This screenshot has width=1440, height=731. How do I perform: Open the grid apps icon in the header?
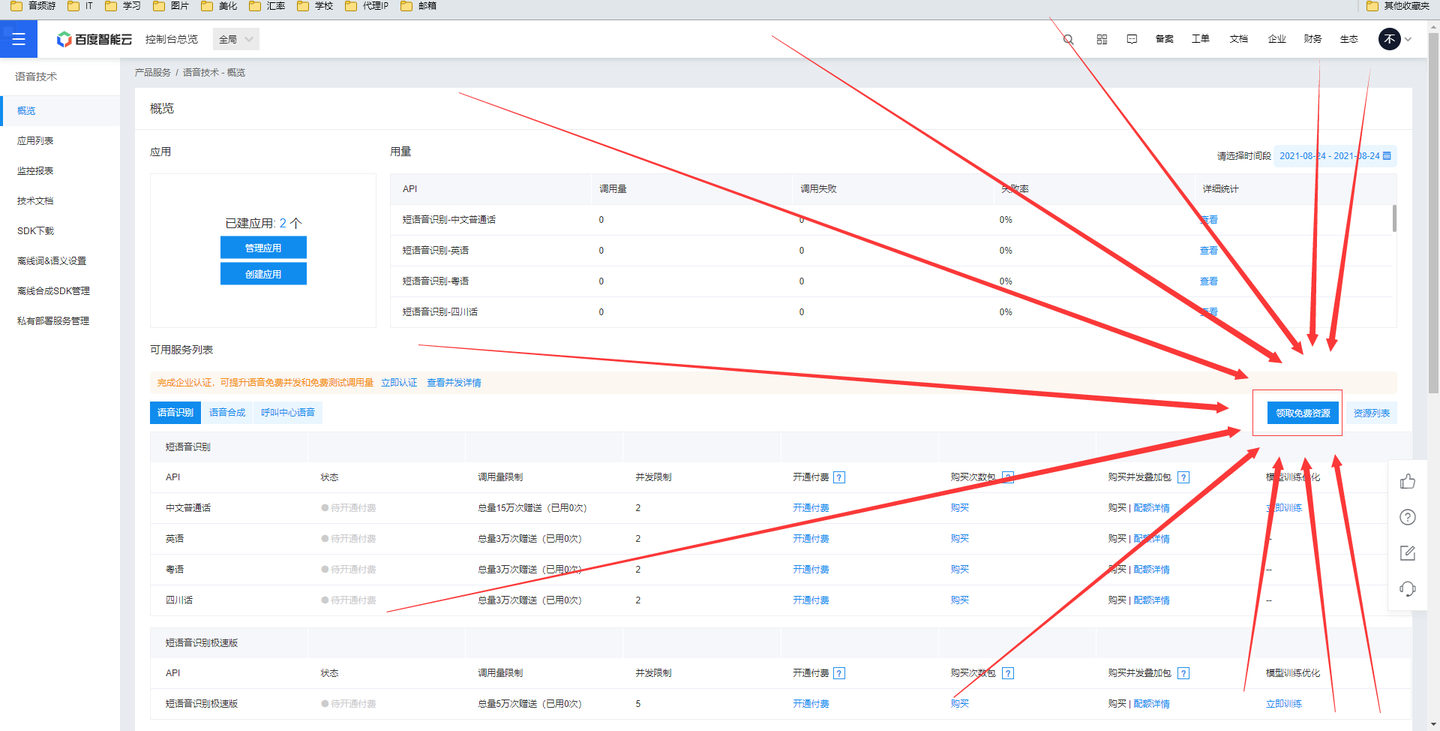(1102, 39)
